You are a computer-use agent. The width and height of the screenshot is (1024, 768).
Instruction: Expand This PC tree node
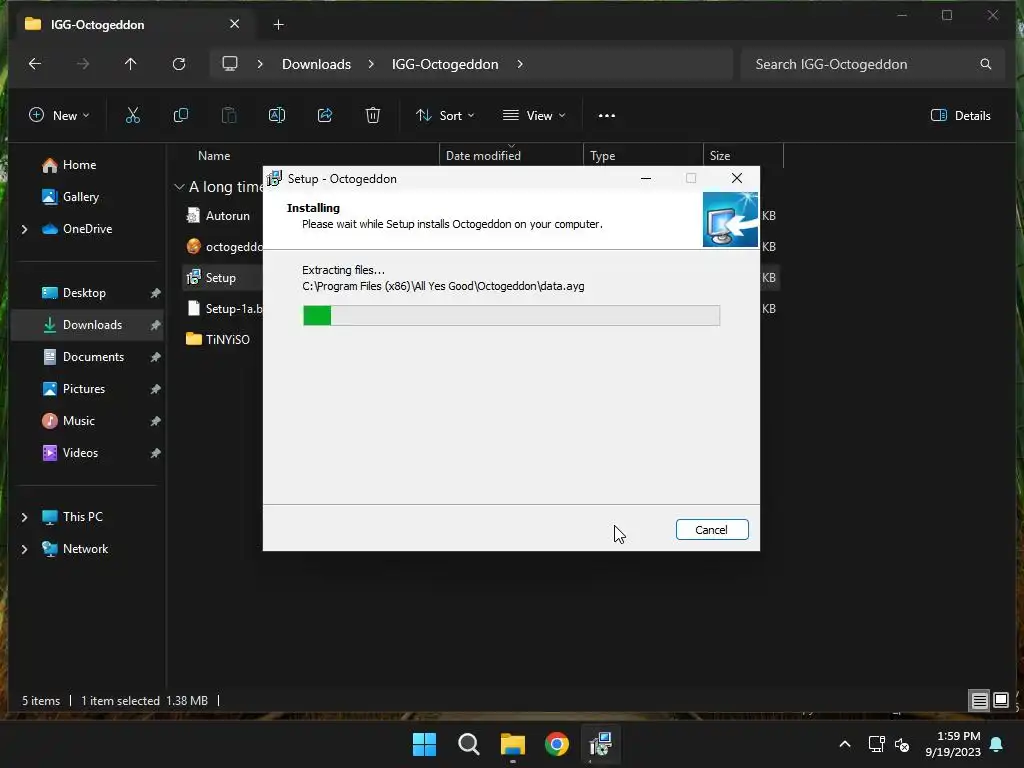coord(25,517)
